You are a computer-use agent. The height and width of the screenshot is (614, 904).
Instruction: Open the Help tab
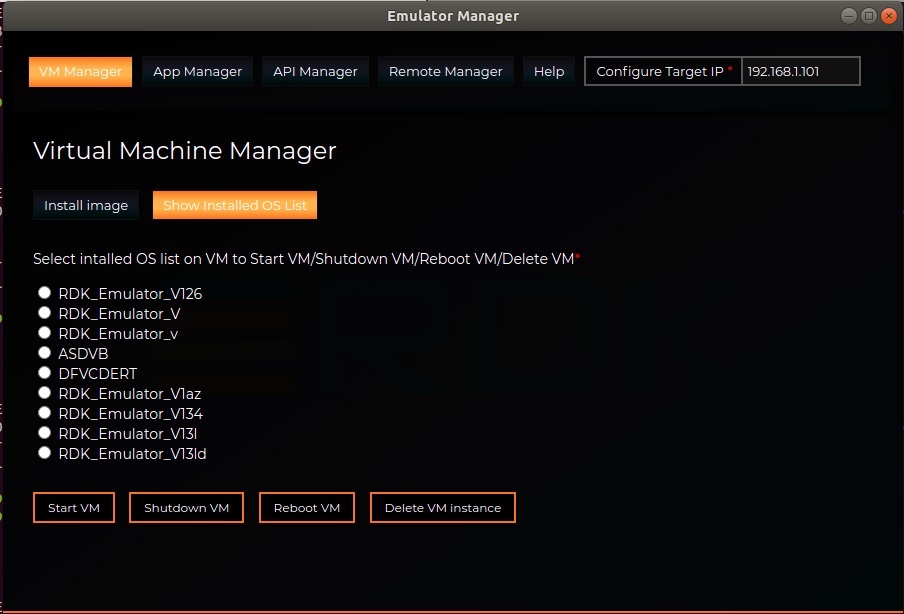(549, 72)
